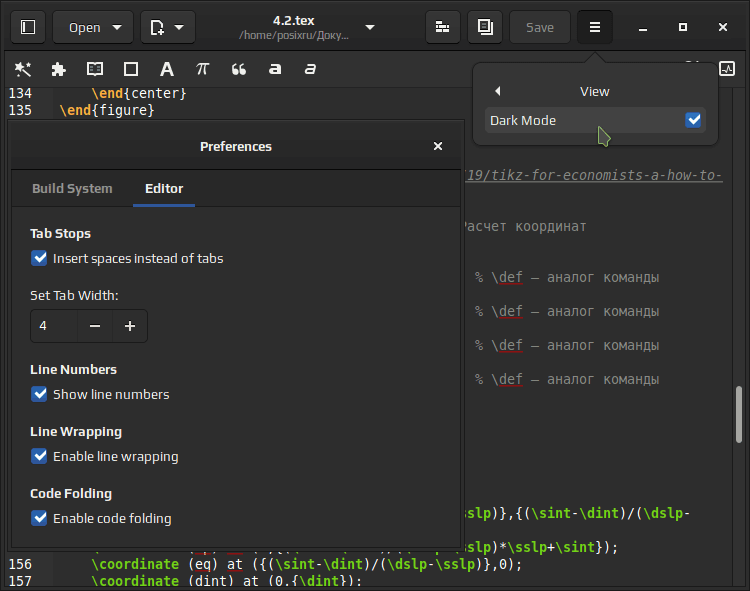Uncheck Insert spaces instead of tabs
This screenshot has height=591, width=750.
39,258
